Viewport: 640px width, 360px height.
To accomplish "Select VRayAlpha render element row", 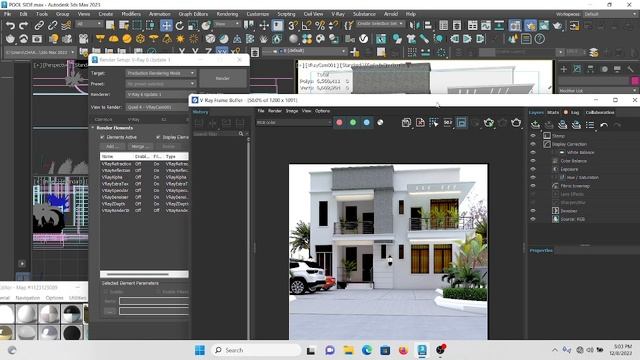I will click(144, 177).
